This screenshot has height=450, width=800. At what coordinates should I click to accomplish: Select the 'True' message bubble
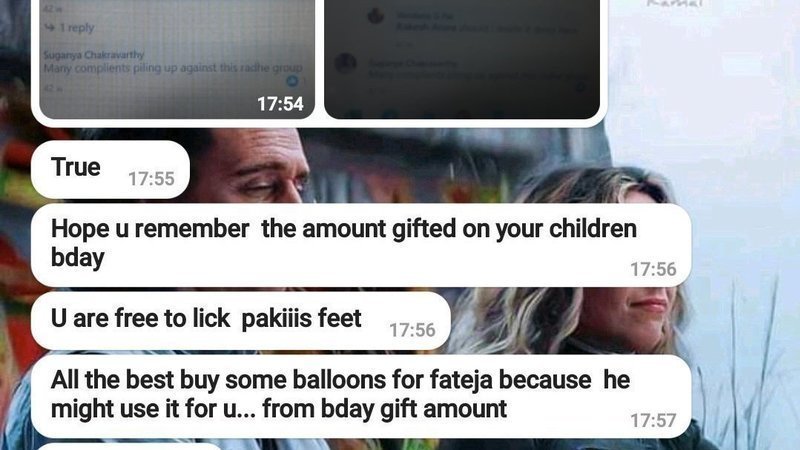click(110, 170)
